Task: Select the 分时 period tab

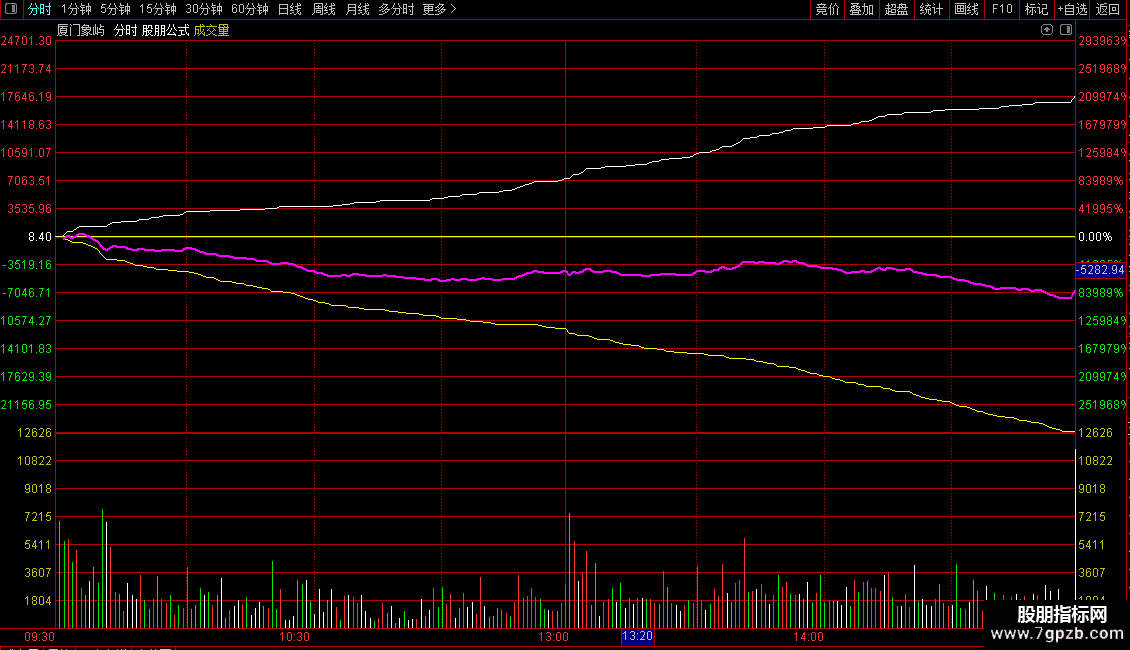Action: pyautogui.click(x=40, y=9)
